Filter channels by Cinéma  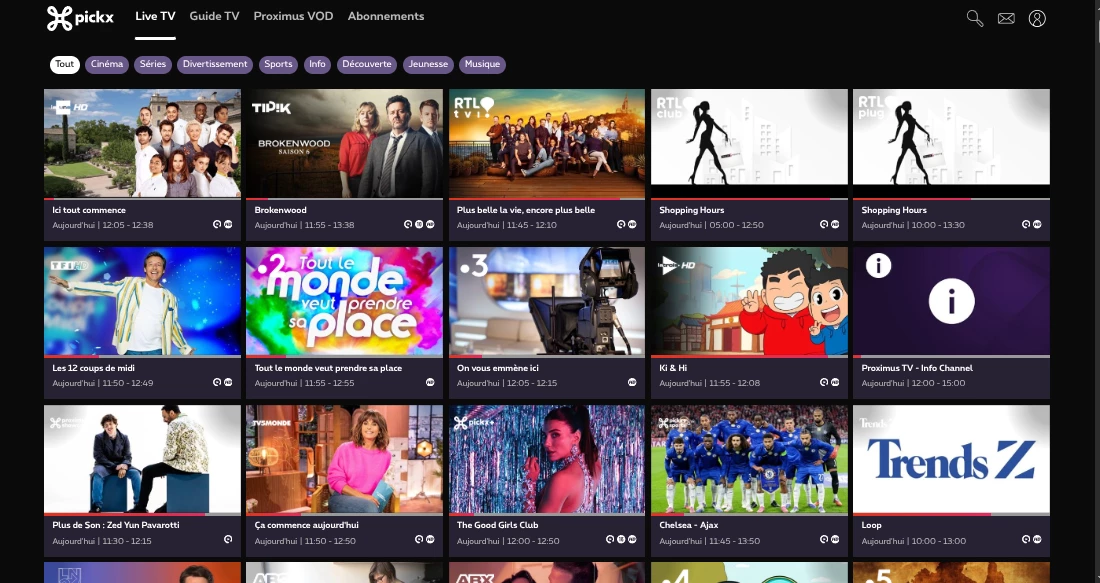click(x=107, y=65)
